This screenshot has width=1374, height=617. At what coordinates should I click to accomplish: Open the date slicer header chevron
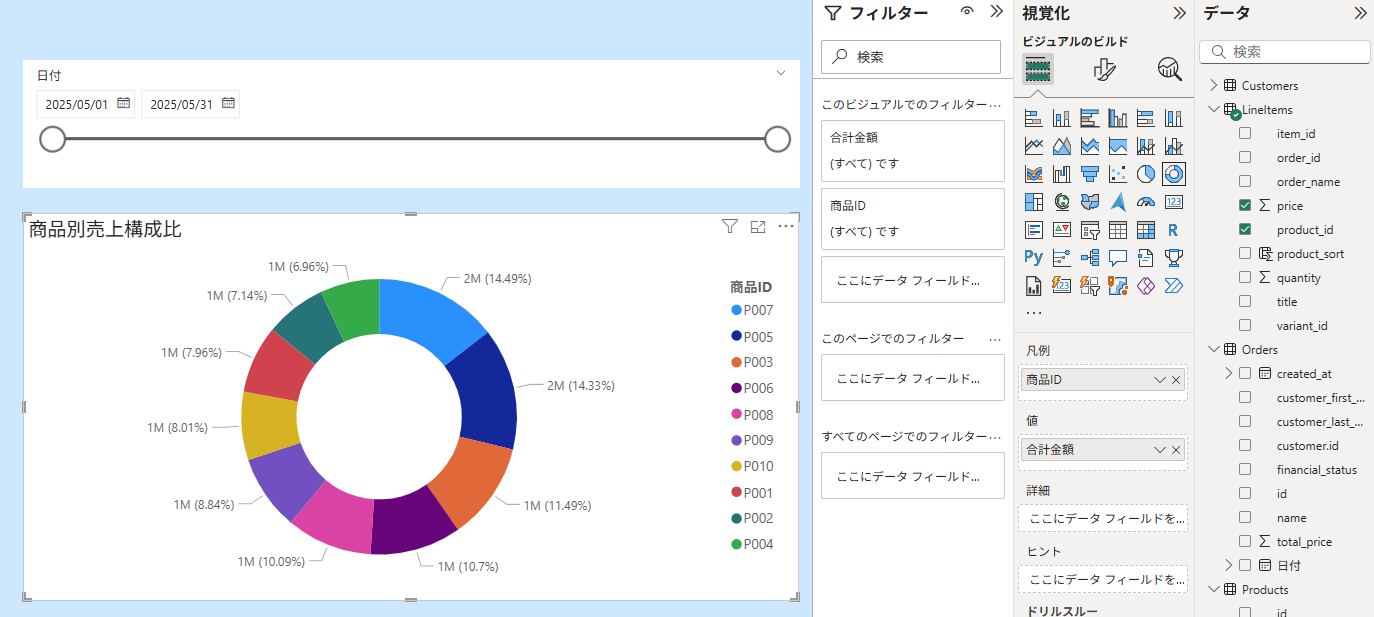click(781, 73)
